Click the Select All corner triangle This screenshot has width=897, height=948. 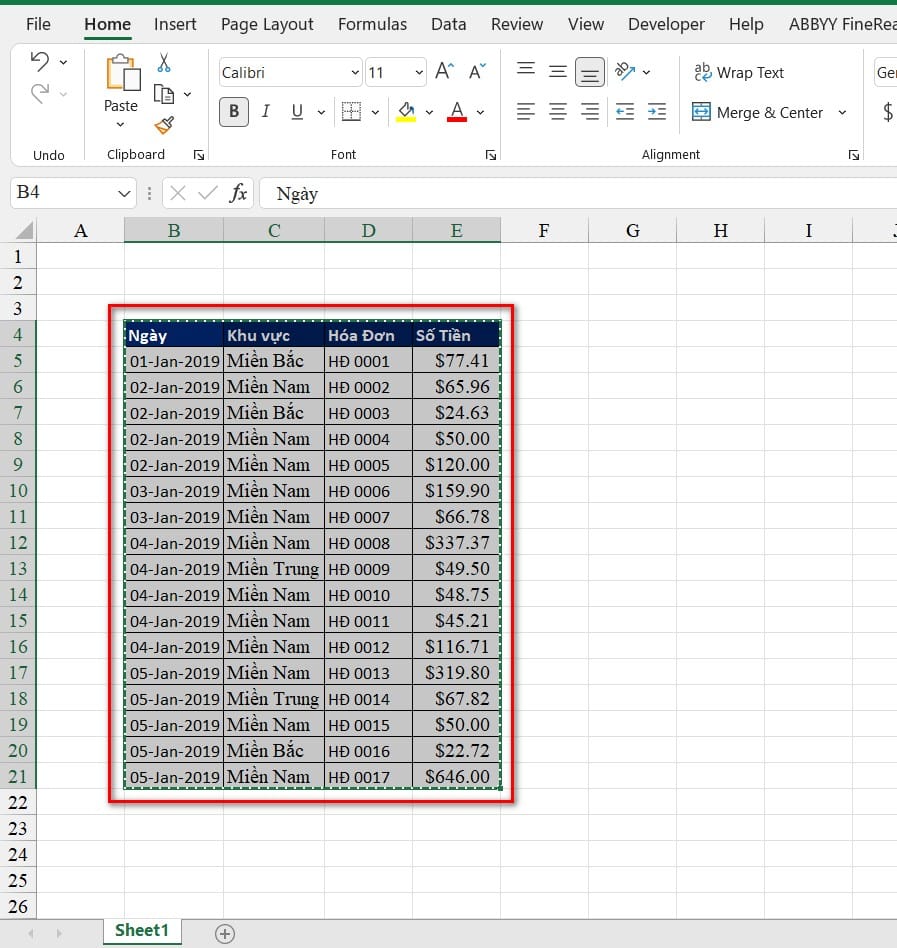pos(25,230)
